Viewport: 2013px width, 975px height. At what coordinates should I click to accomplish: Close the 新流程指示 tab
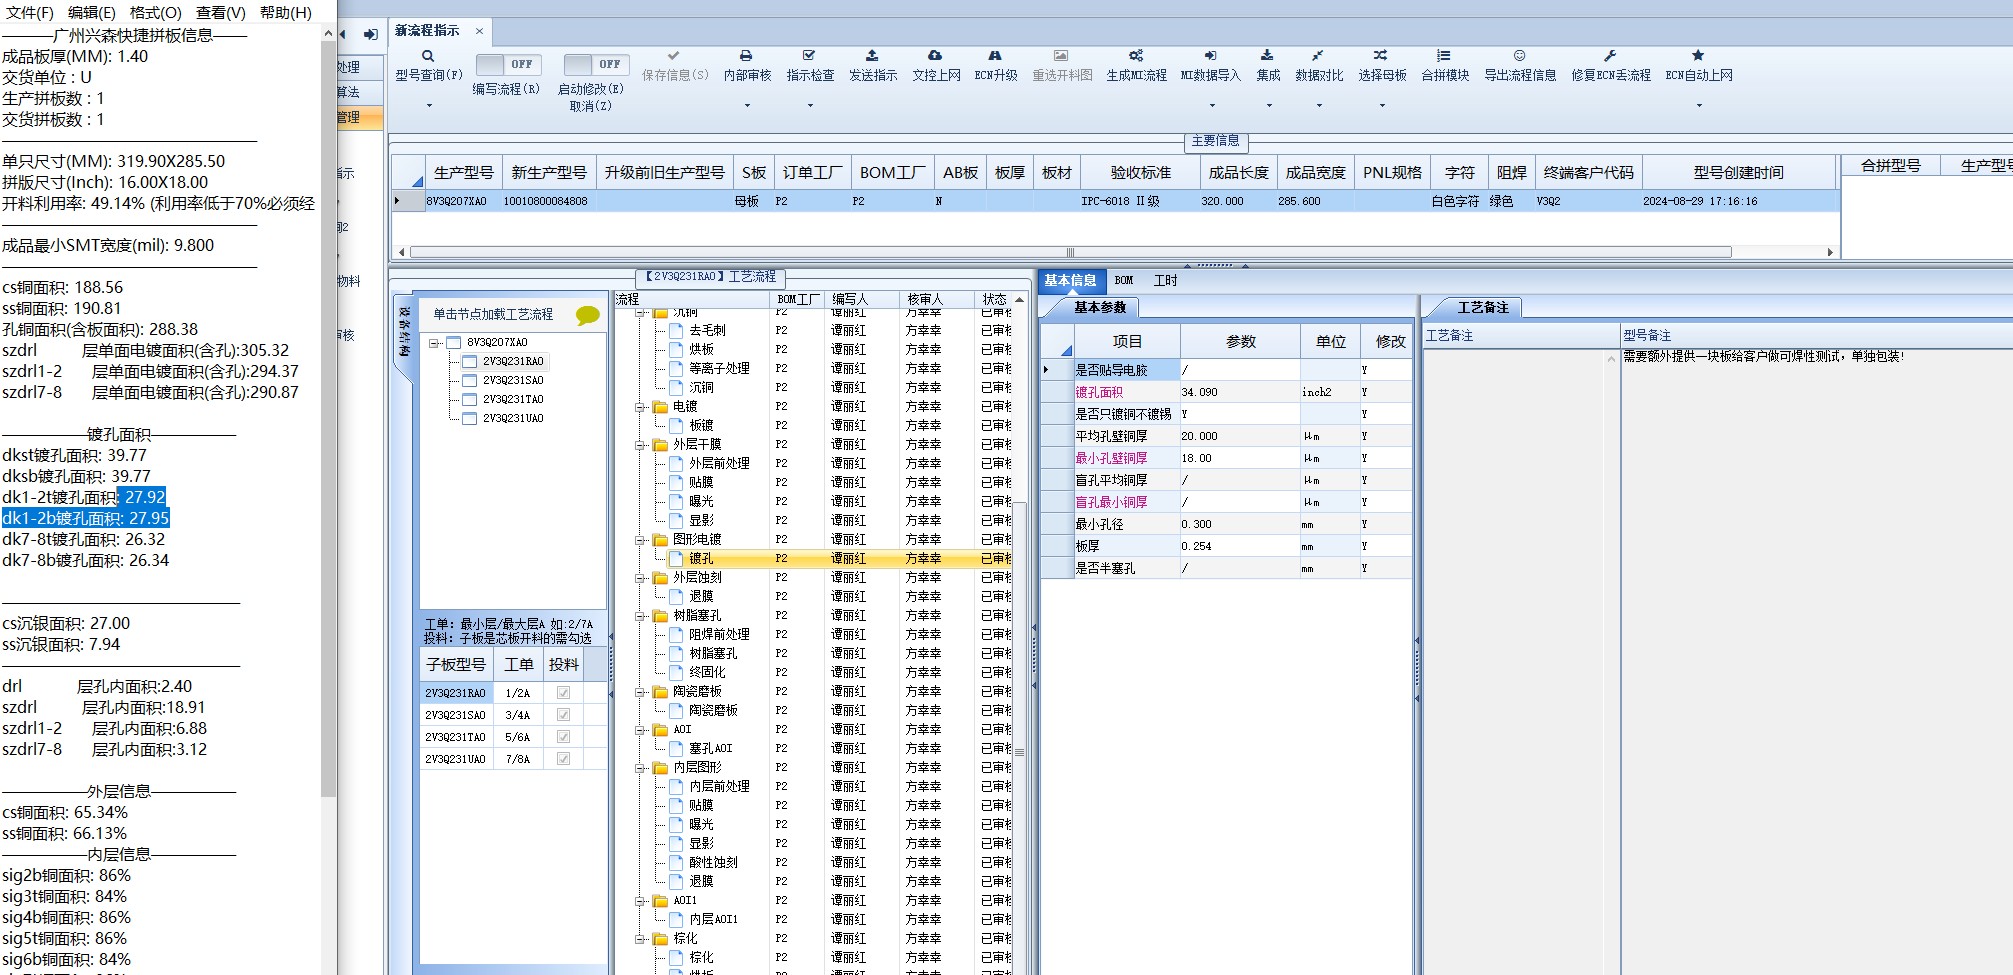click(479, 31)
